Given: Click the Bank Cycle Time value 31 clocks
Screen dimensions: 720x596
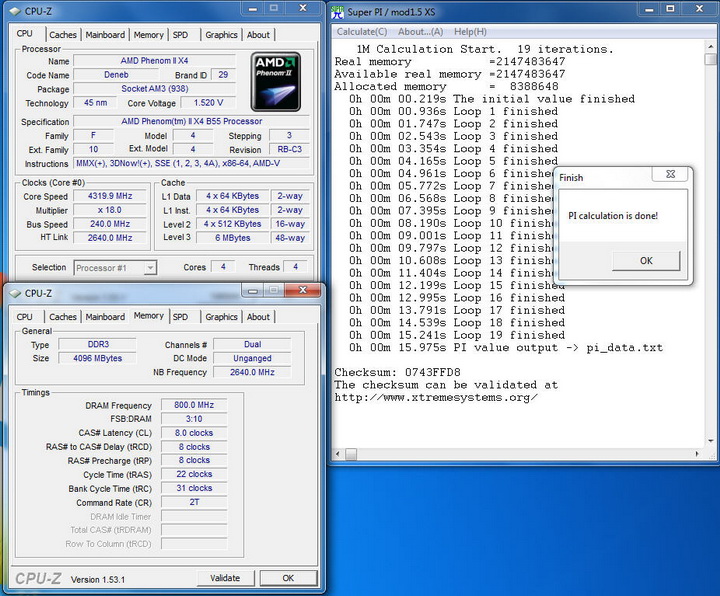Looking at the screenshot, I should (x=194, y=488).
